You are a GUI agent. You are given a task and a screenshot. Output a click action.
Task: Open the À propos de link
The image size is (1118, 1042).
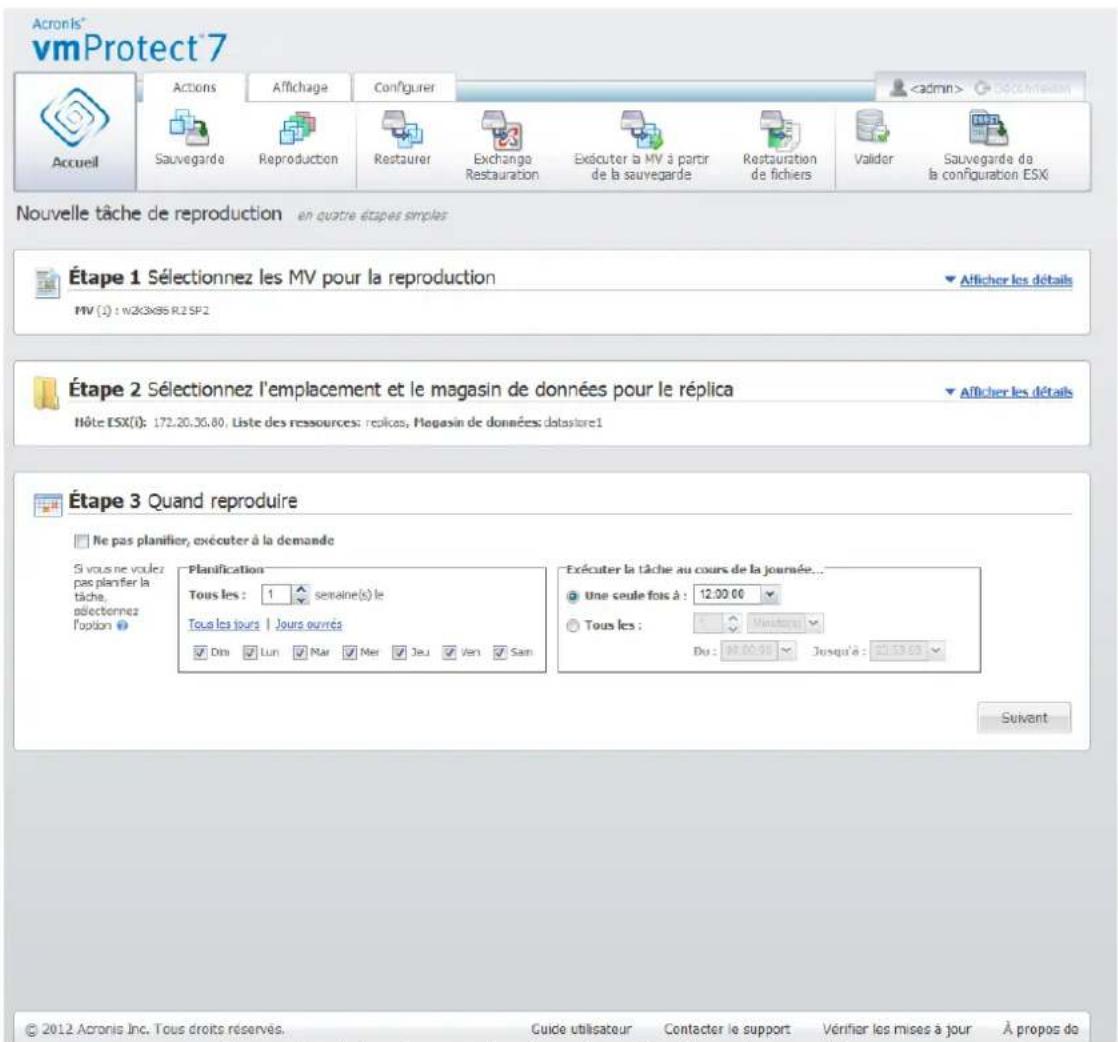point(1040,1029)
